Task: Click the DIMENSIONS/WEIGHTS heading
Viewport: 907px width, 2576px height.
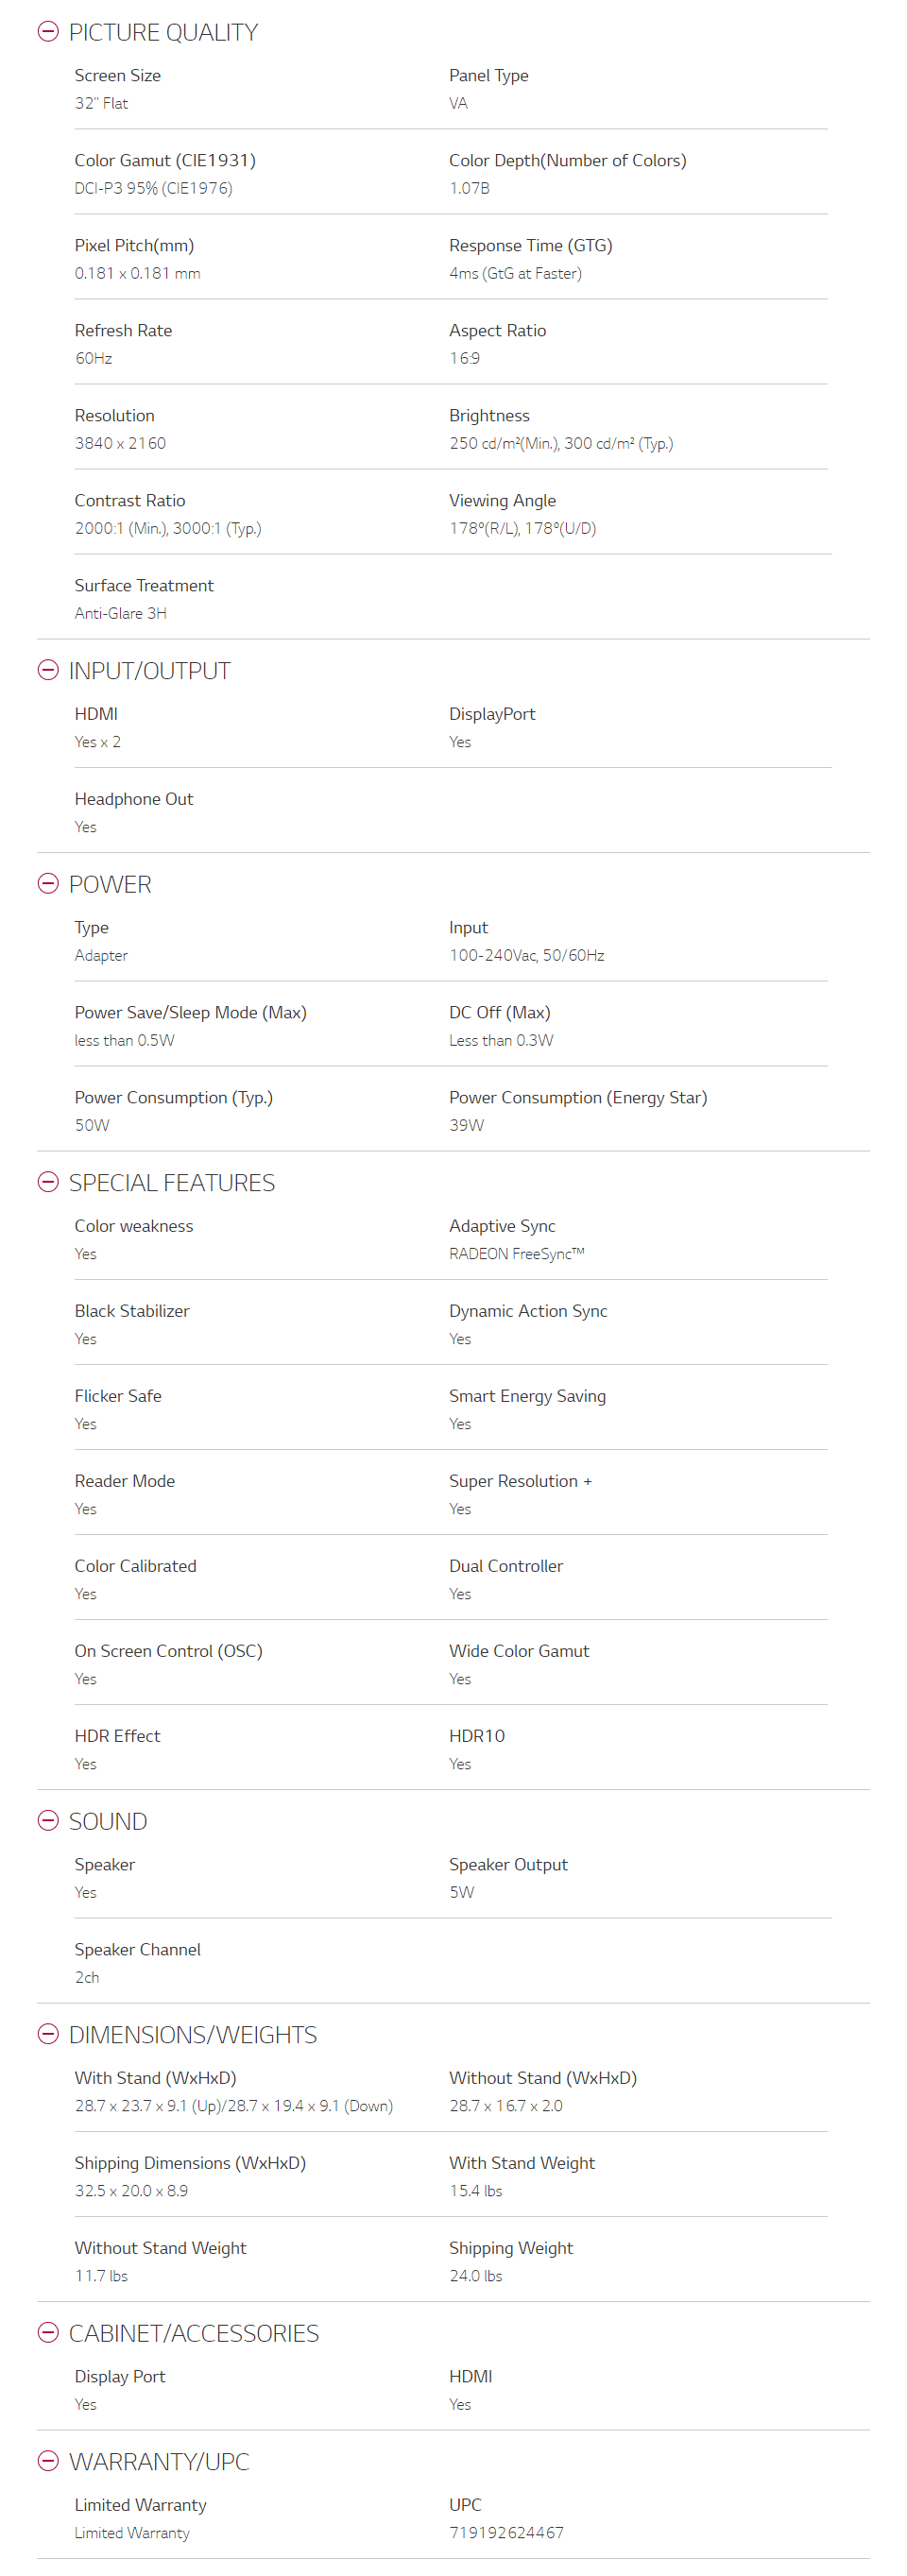Action: click(x=193, y=2035)
